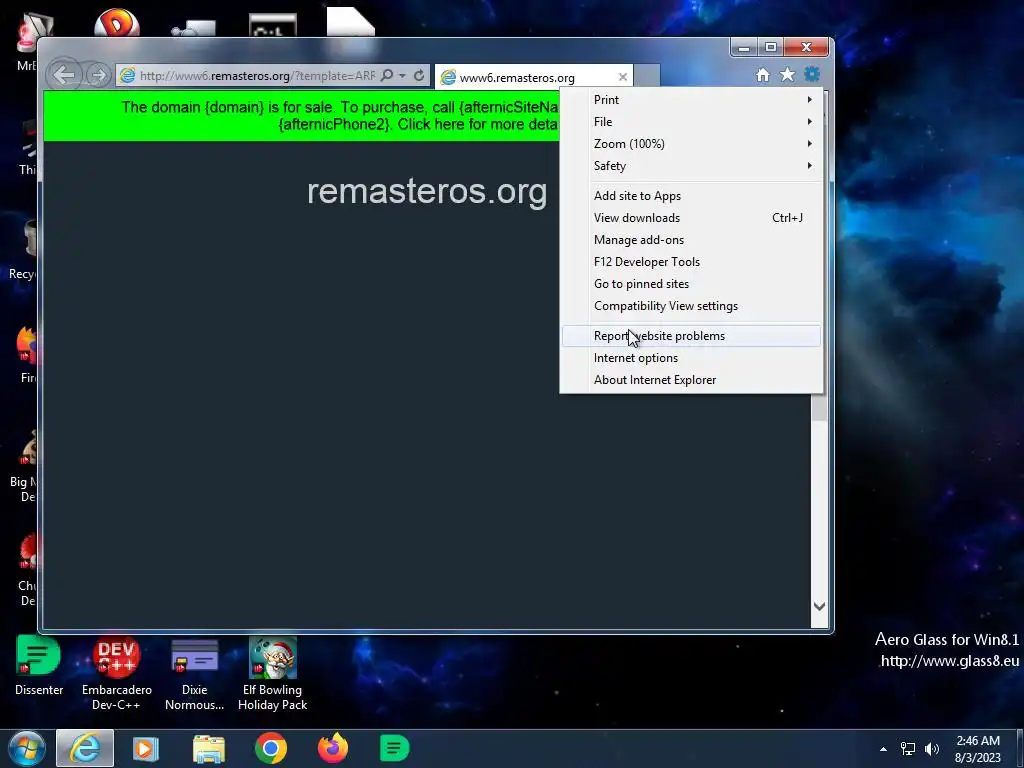Screen dimensions: 1024x768
Task: Refresh the page with reload icon
Action: pyautogui.click(x=419, y=75)
